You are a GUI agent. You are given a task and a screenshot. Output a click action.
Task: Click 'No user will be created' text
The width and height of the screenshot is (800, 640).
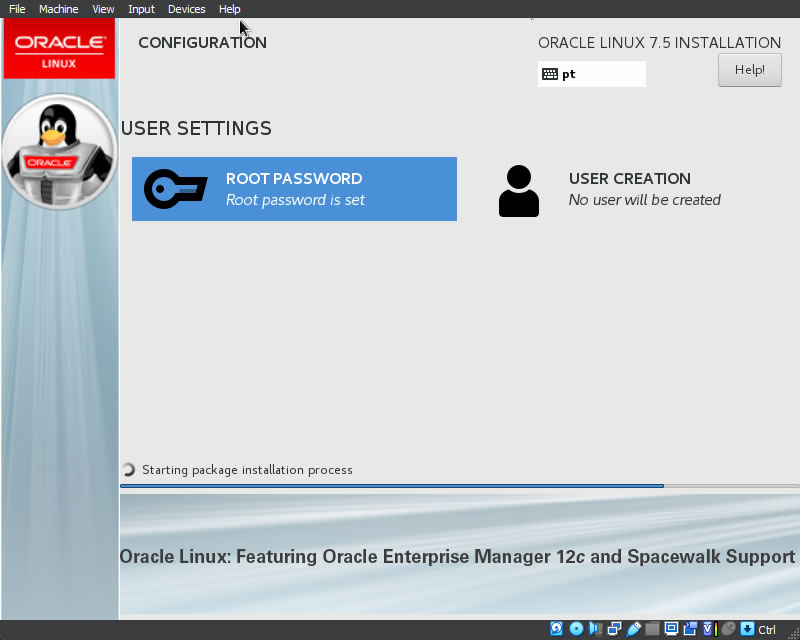click(644, 200)
